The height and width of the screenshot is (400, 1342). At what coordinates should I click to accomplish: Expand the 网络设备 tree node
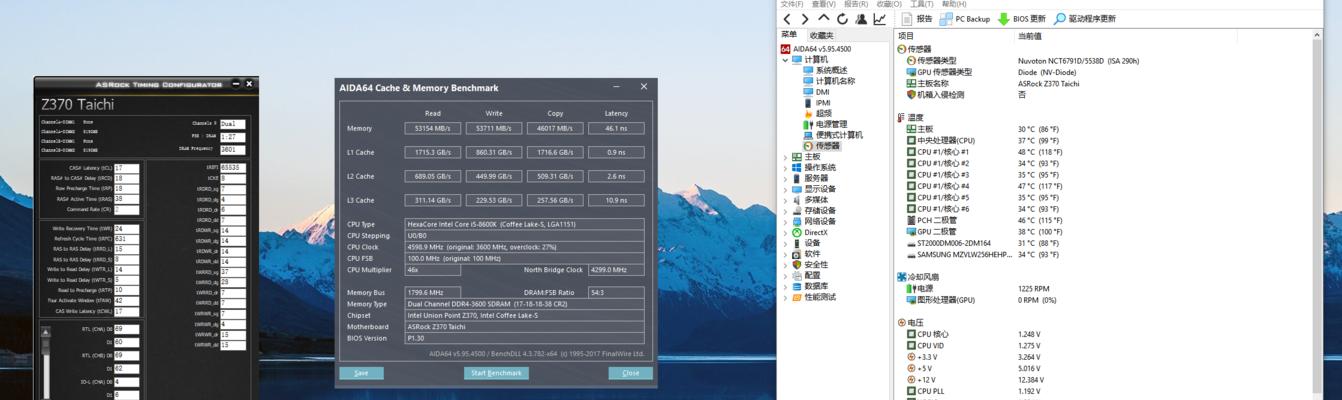785,222
